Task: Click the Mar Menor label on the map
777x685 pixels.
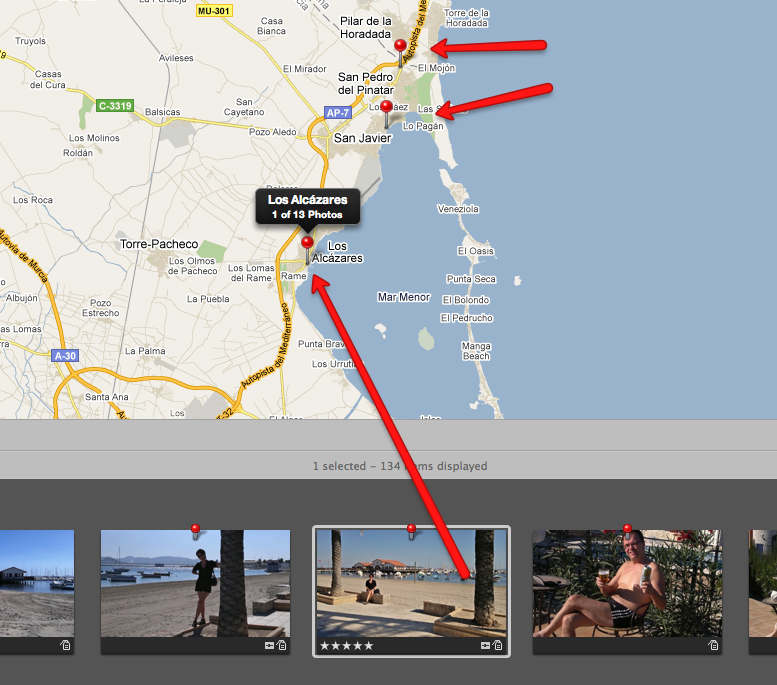Action: [x=403, y=297]
